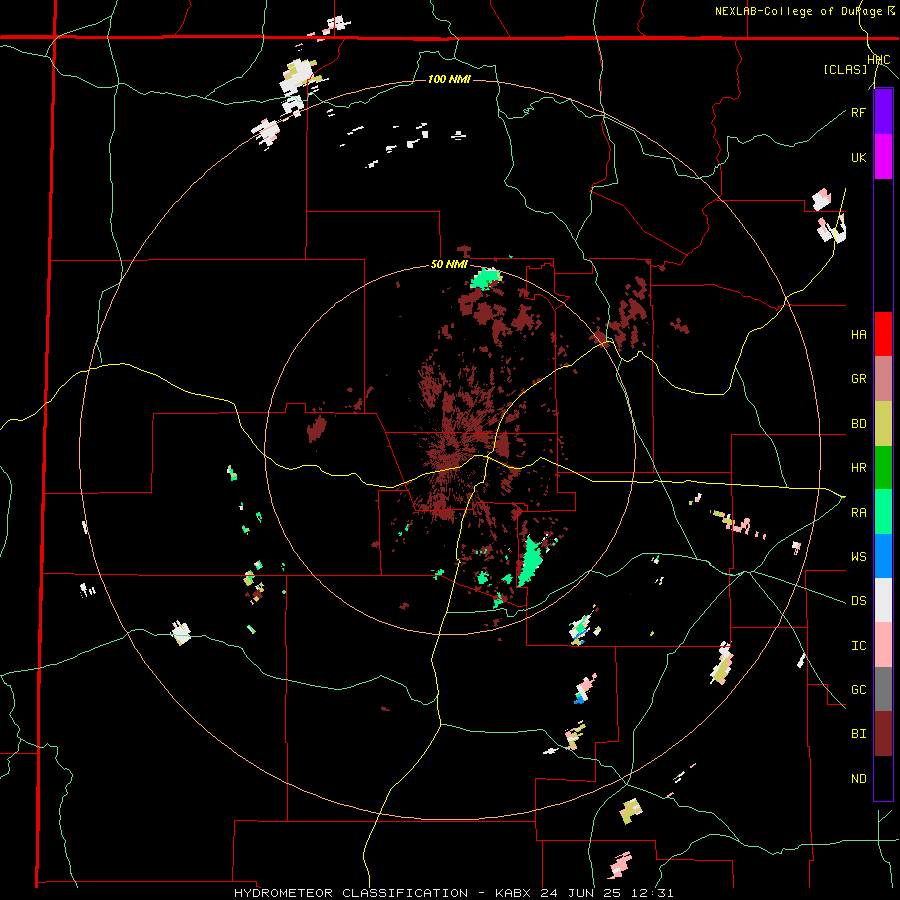Select the HR legend label

click(858, 468)
